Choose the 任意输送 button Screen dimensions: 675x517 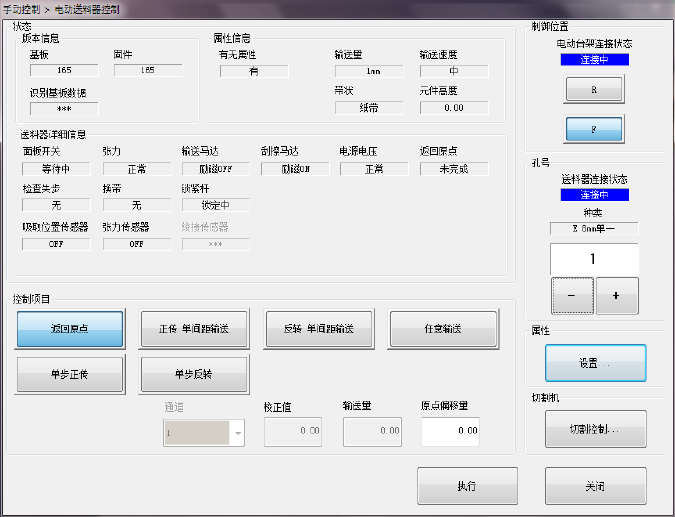443,329
